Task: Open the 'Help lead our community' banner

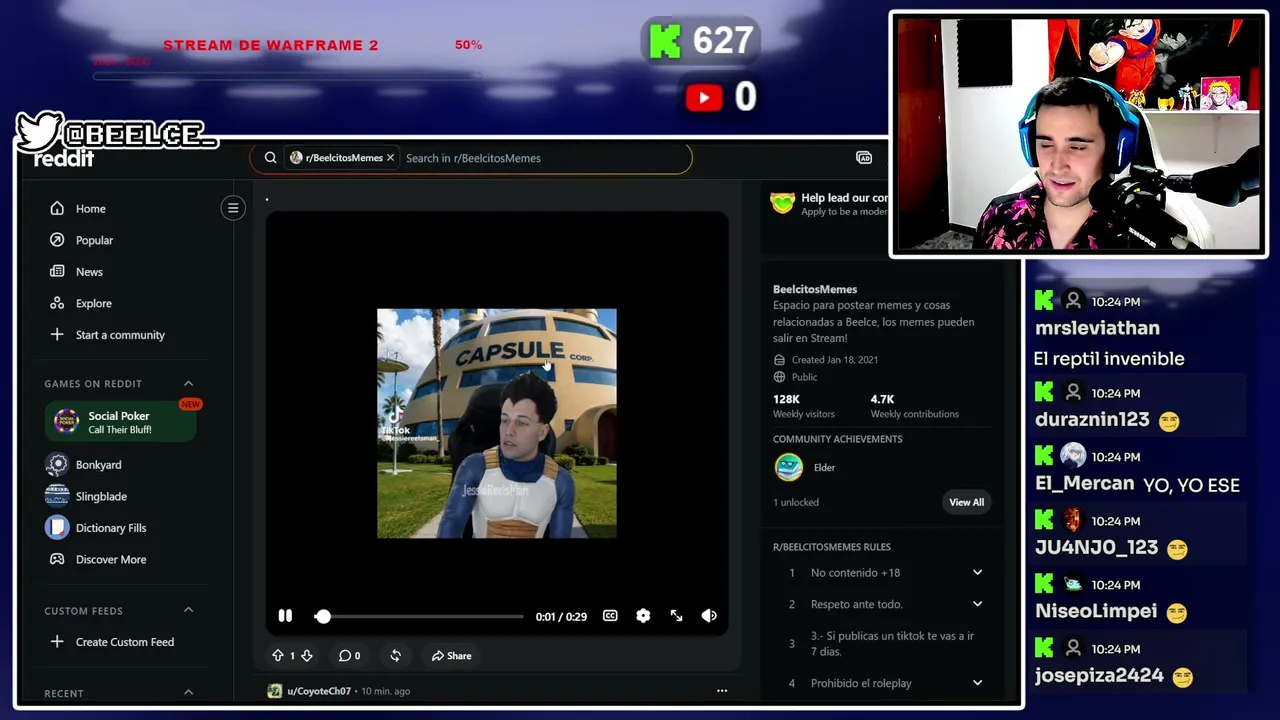Action: [x=829, y=203]
